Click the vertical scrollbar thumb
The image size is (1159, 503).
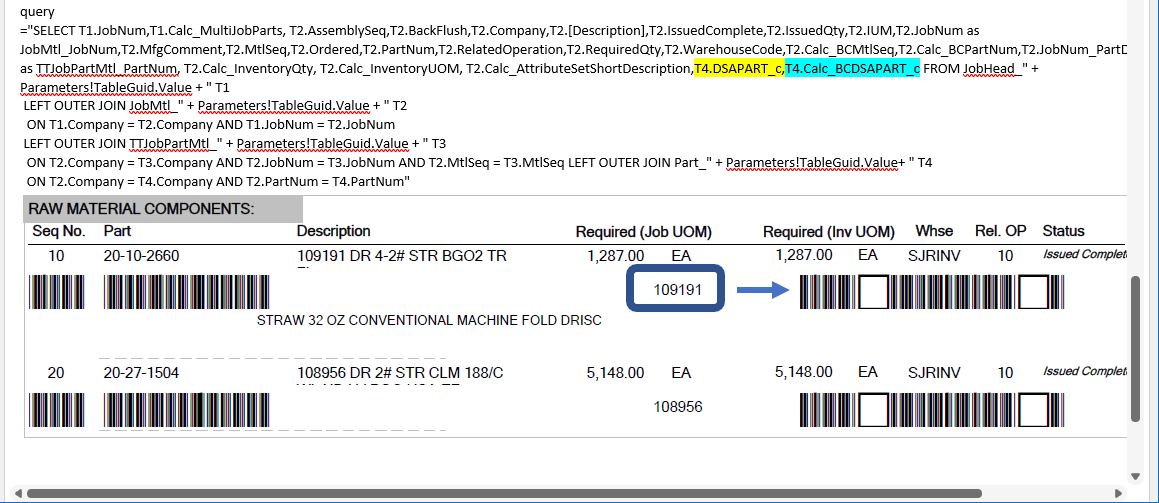point(1135,349)
